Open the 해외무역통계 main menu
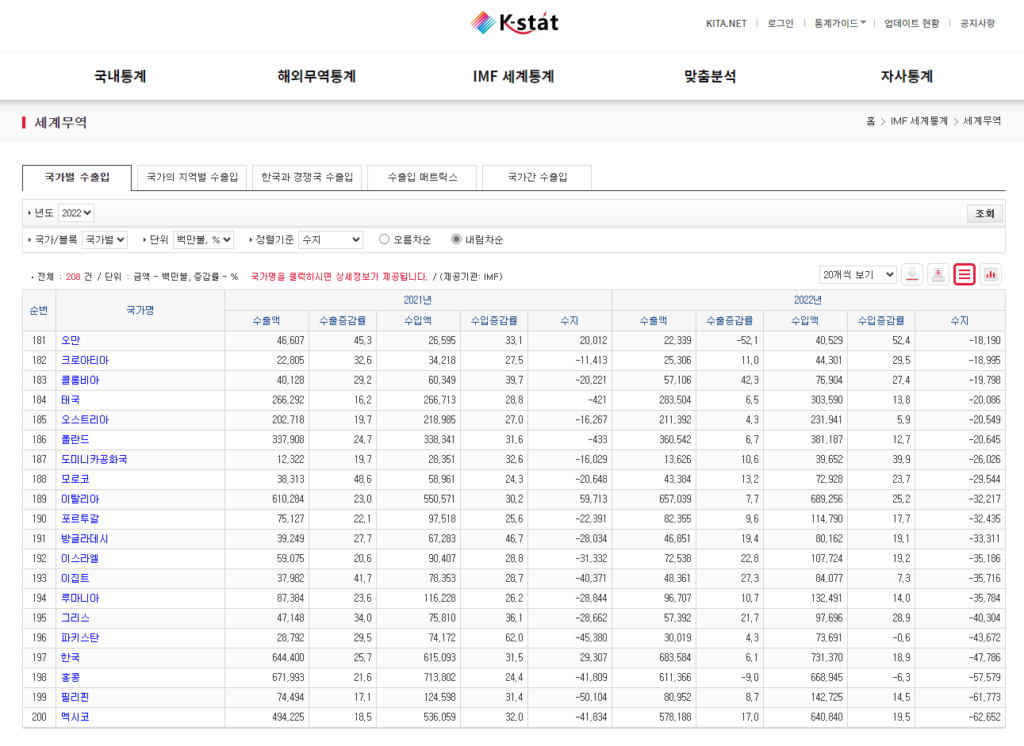 pos(317,76)
